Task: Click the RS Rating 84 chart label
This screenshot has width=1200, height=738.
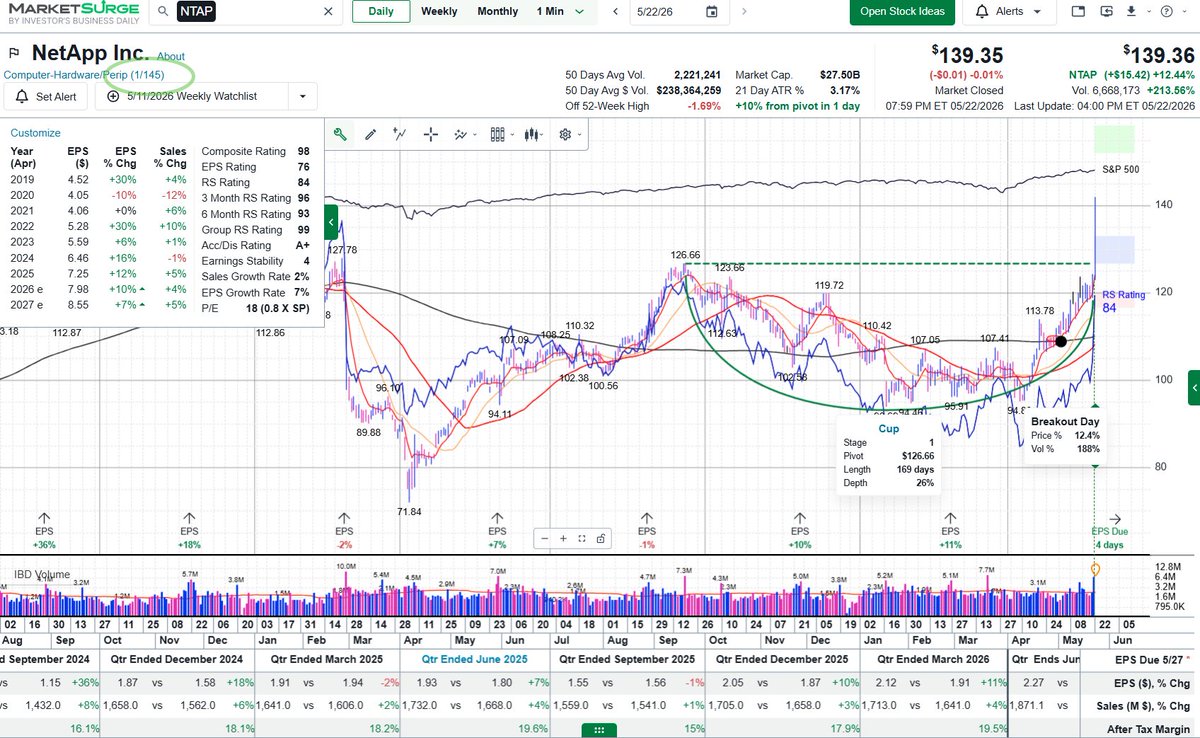Action: coord(1123,301)
